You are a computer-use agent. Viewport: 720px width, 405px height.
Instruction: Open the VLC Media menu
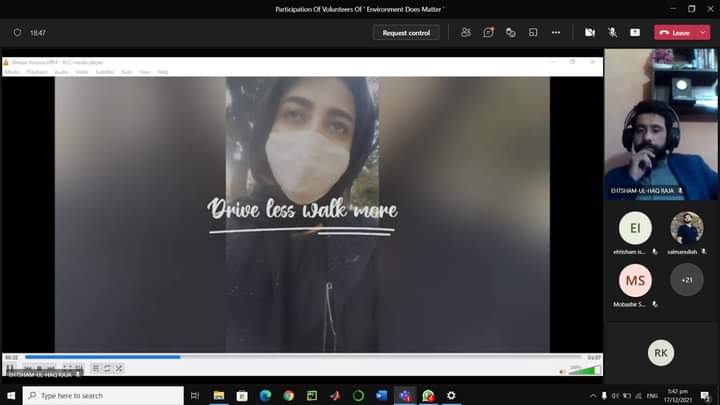click(x=13, y=72)
